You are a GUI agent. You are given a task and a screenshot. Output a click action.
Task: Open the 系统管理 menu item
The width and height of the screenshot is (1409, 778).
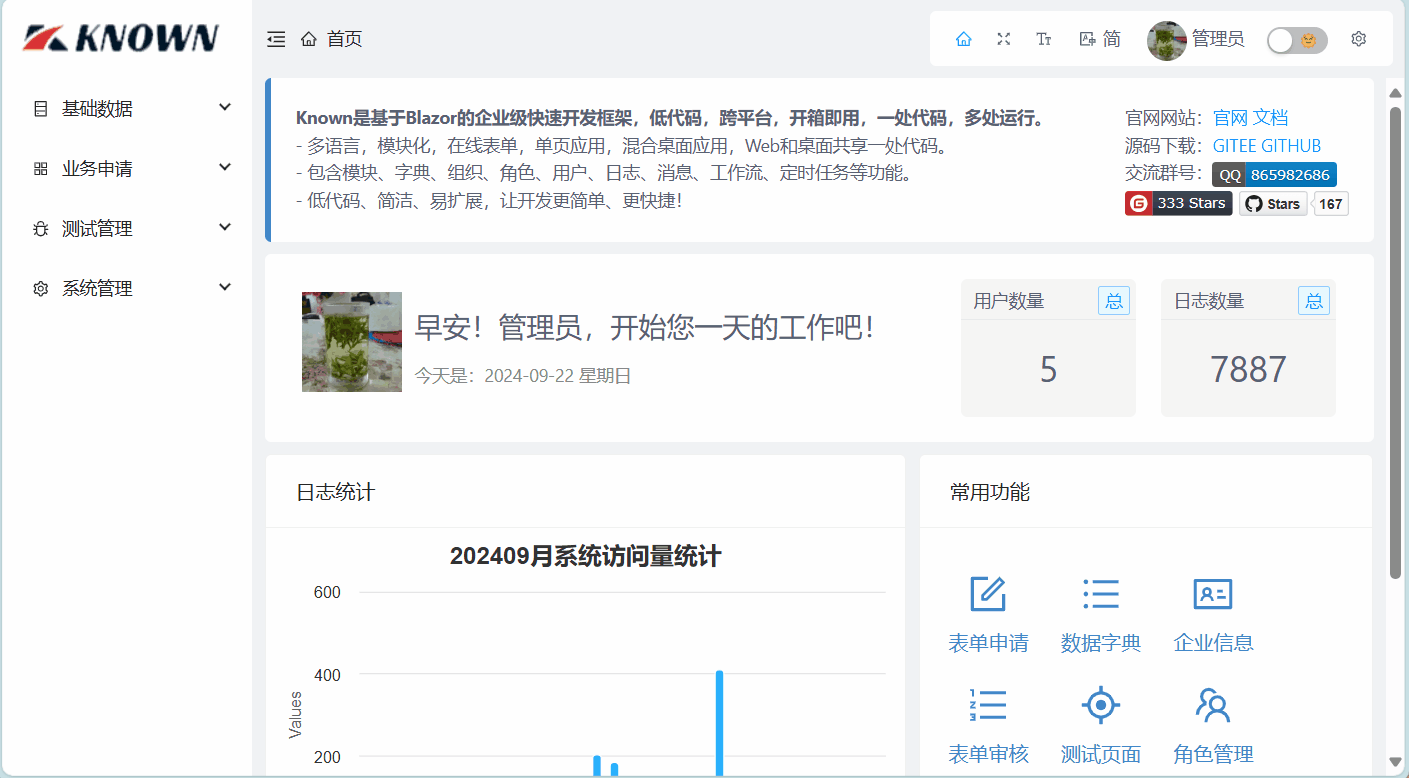coord(127,289)
